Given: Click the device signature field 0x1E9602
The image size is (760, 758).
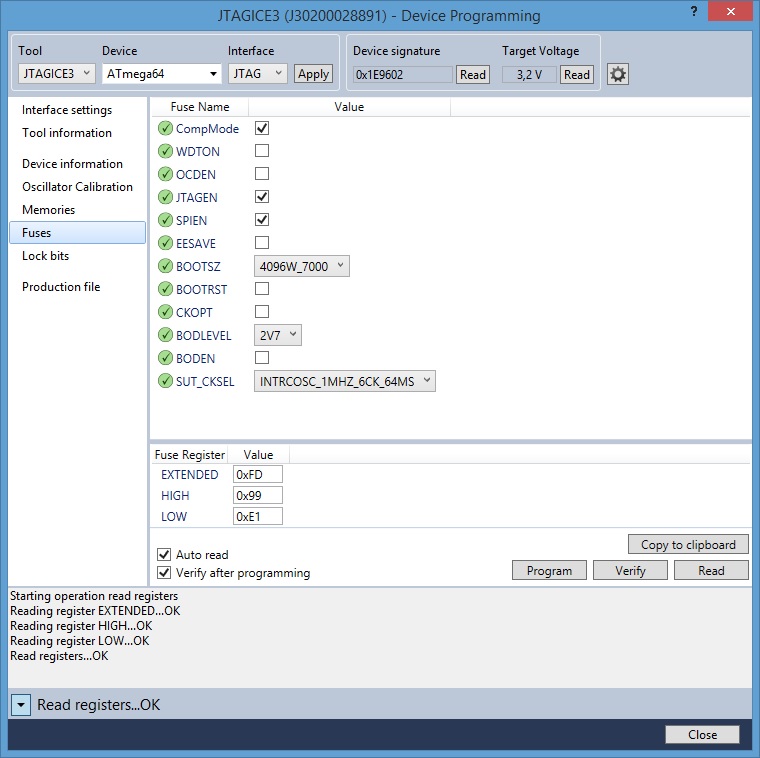Looking at the screenshot, I should [x=403, y=75].
